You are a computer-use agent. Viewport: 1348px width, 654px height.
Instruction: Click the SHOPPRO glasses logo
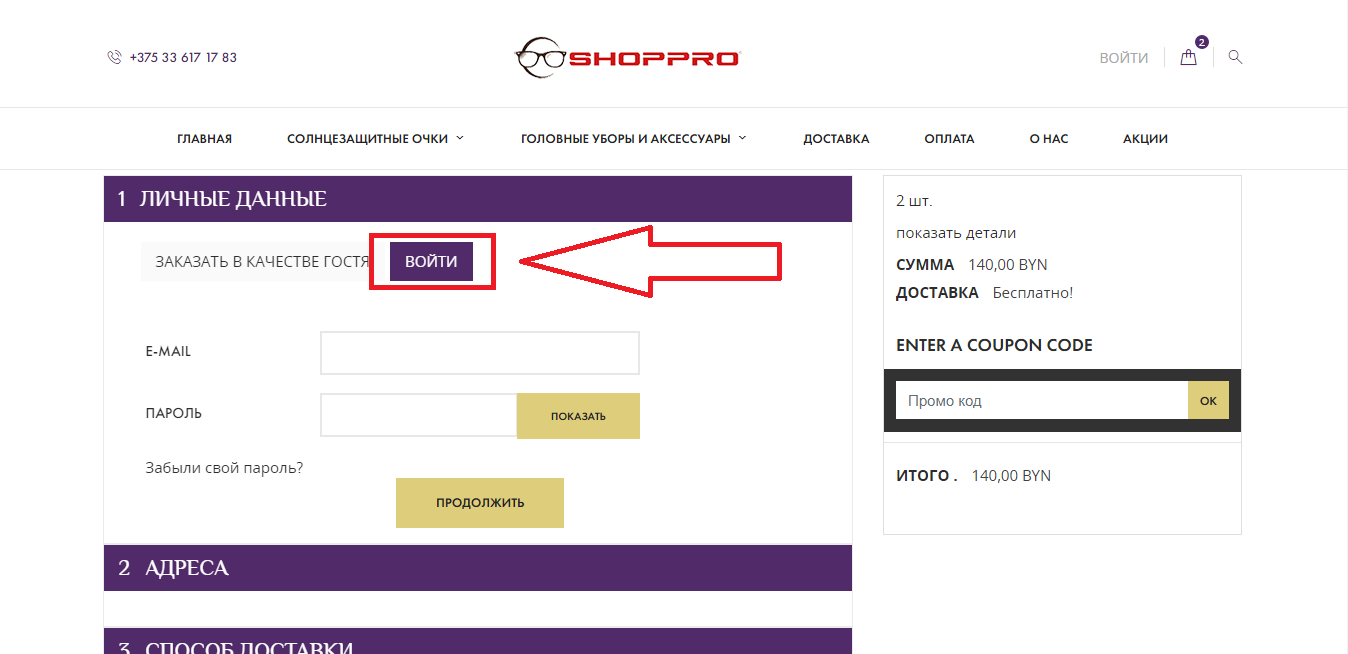point(627,58)
